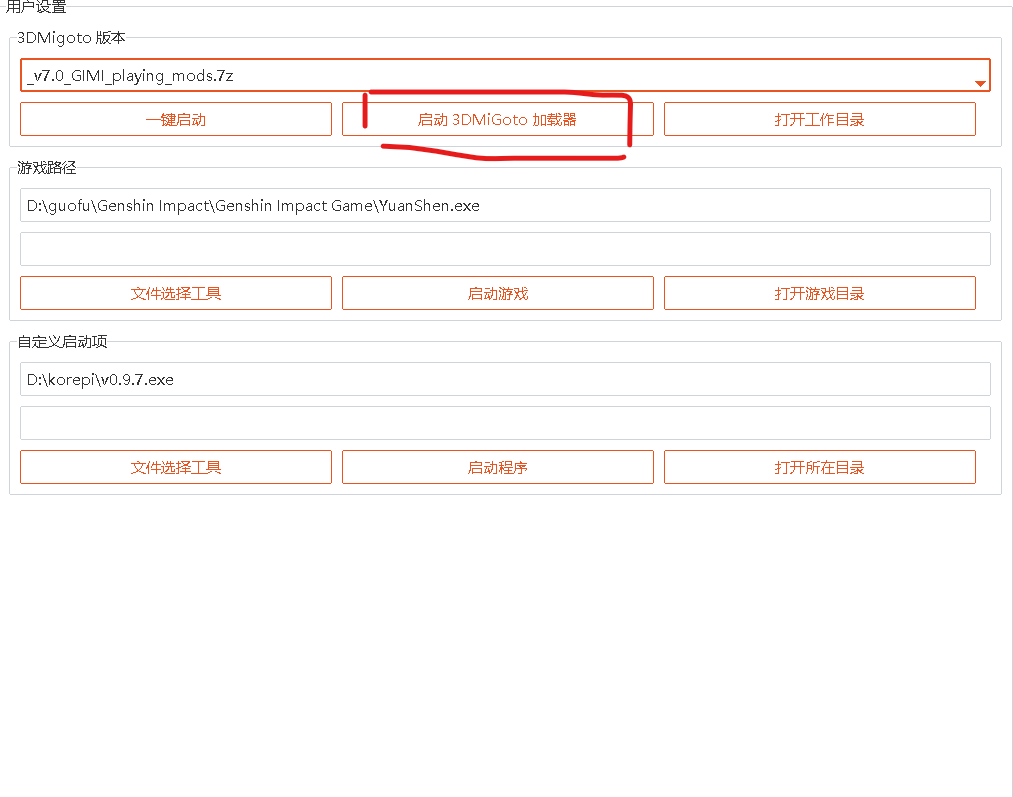The image size is (1013, 797).
Task: Expand the 3DMigoto version dropdown arrow
Action: coord(979,83)
